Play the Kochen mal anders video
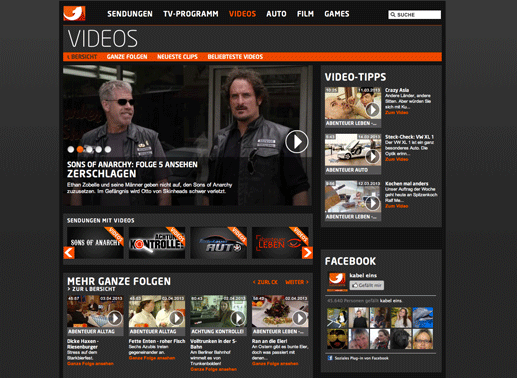This screenshot has width=517, height=378. [372, 203]
